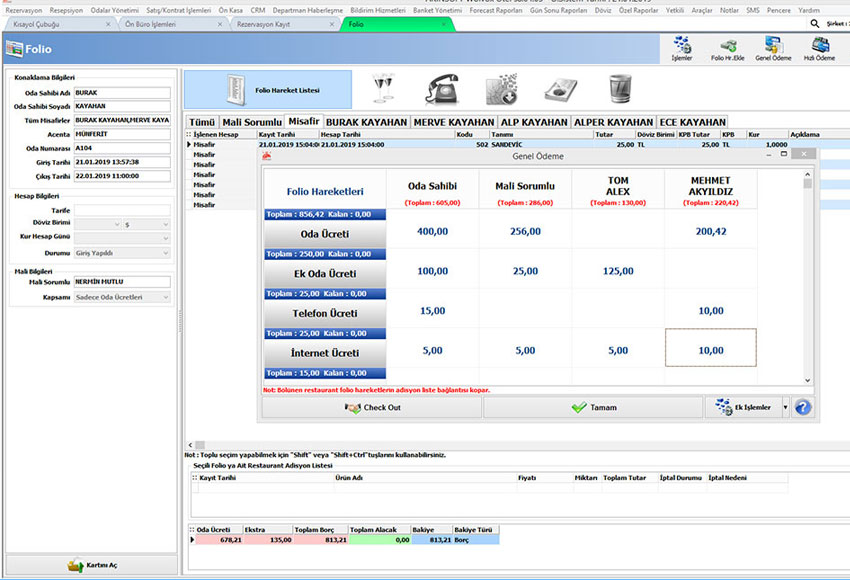This screenshot has height=580, width=850.
Task: Select the wine glasses minibar icon
Action: tap(383, 89)
